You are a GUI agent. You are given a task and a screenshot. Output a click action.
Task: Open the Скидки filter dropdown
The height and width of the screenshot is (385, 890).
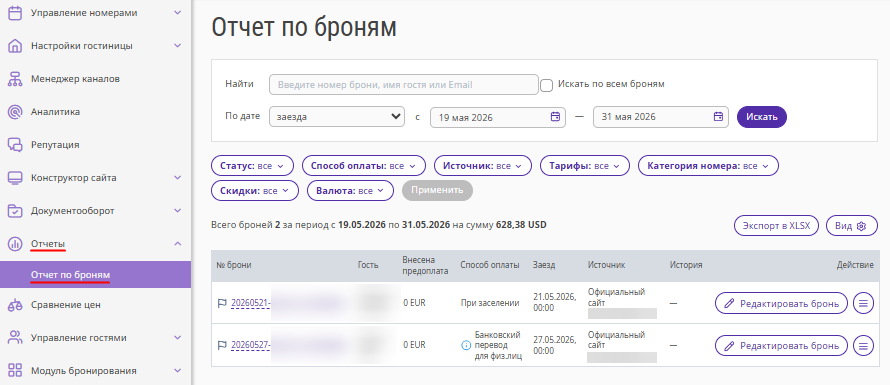(254, 190)
